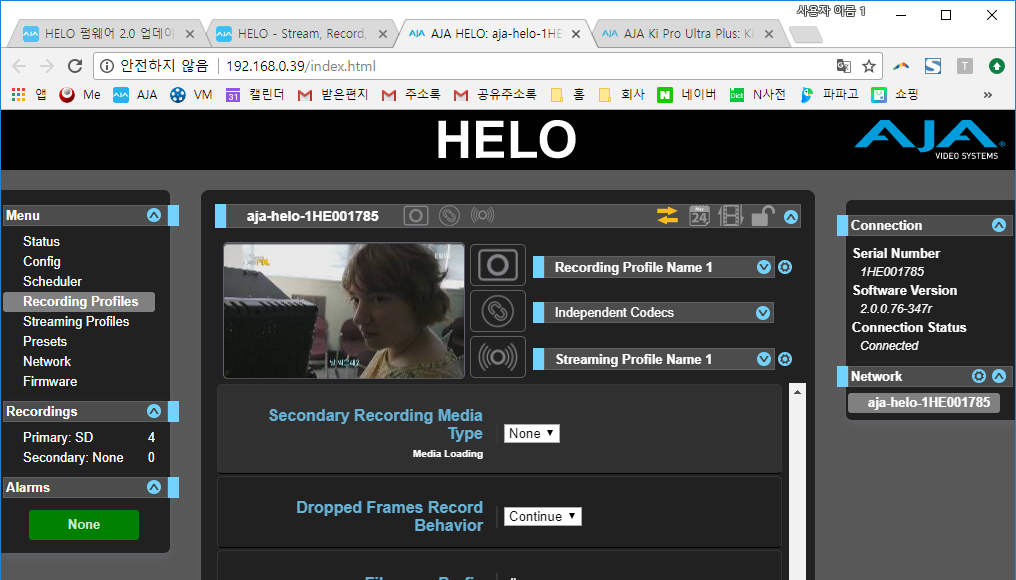Collapse the Alarms panel
Viewport: 1016px width, 580px height.
153,487
